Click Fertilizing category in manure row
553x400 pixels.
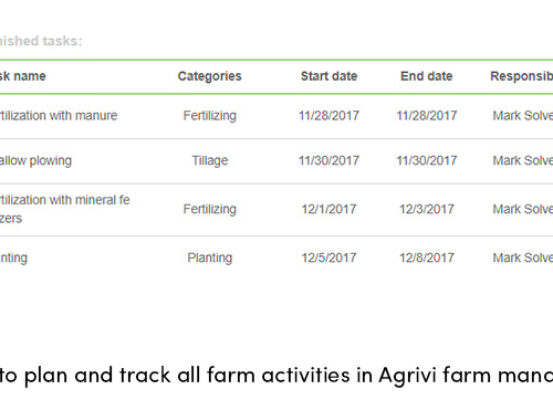tap(210, 116)
